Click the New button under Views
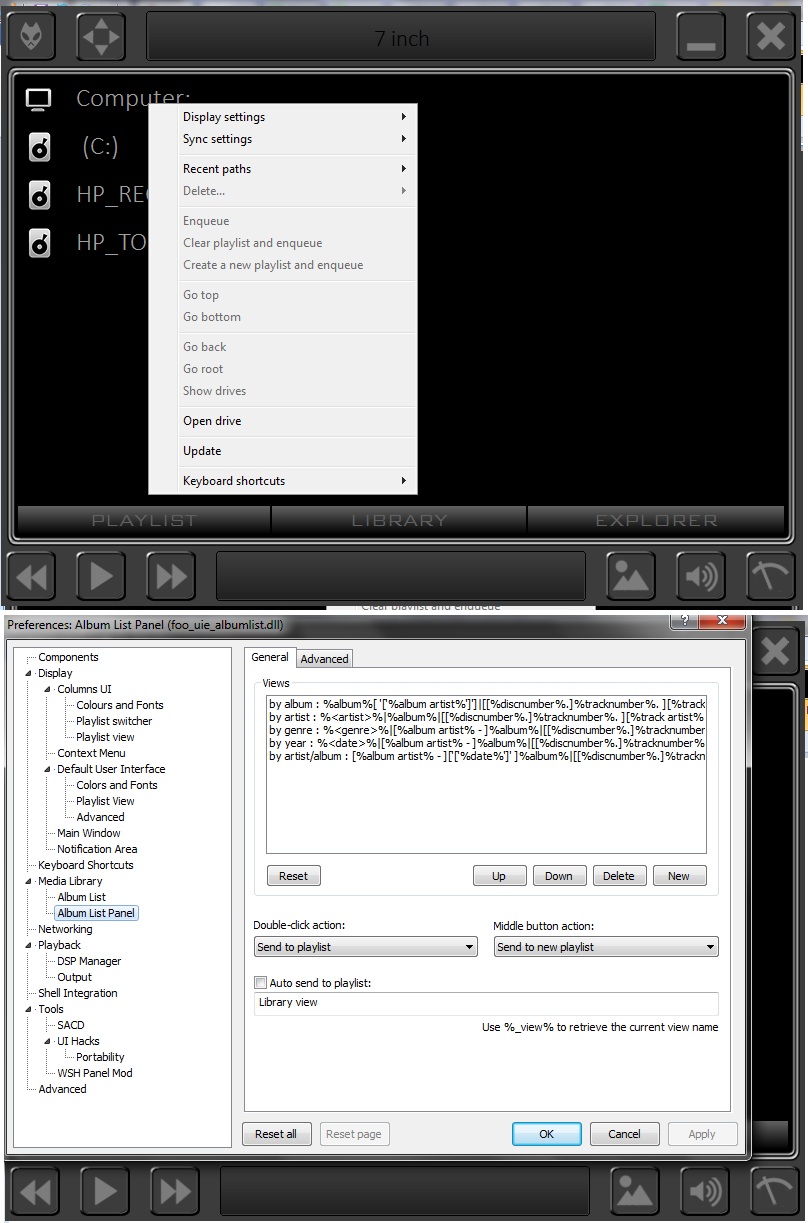Image resolution: width=808 pixels, height=1223 pixels. tap(679, 876)
